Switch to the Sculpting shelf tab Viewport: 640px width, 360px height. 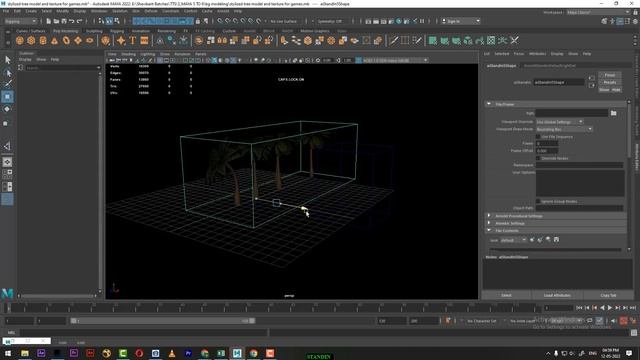coord(94,31)
